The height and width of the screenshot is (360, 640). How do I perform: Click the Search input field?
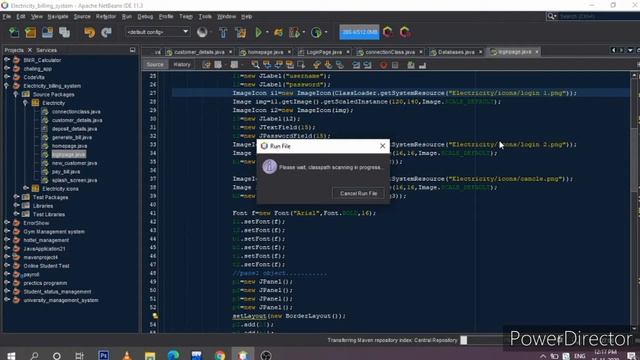pos(598,16)
